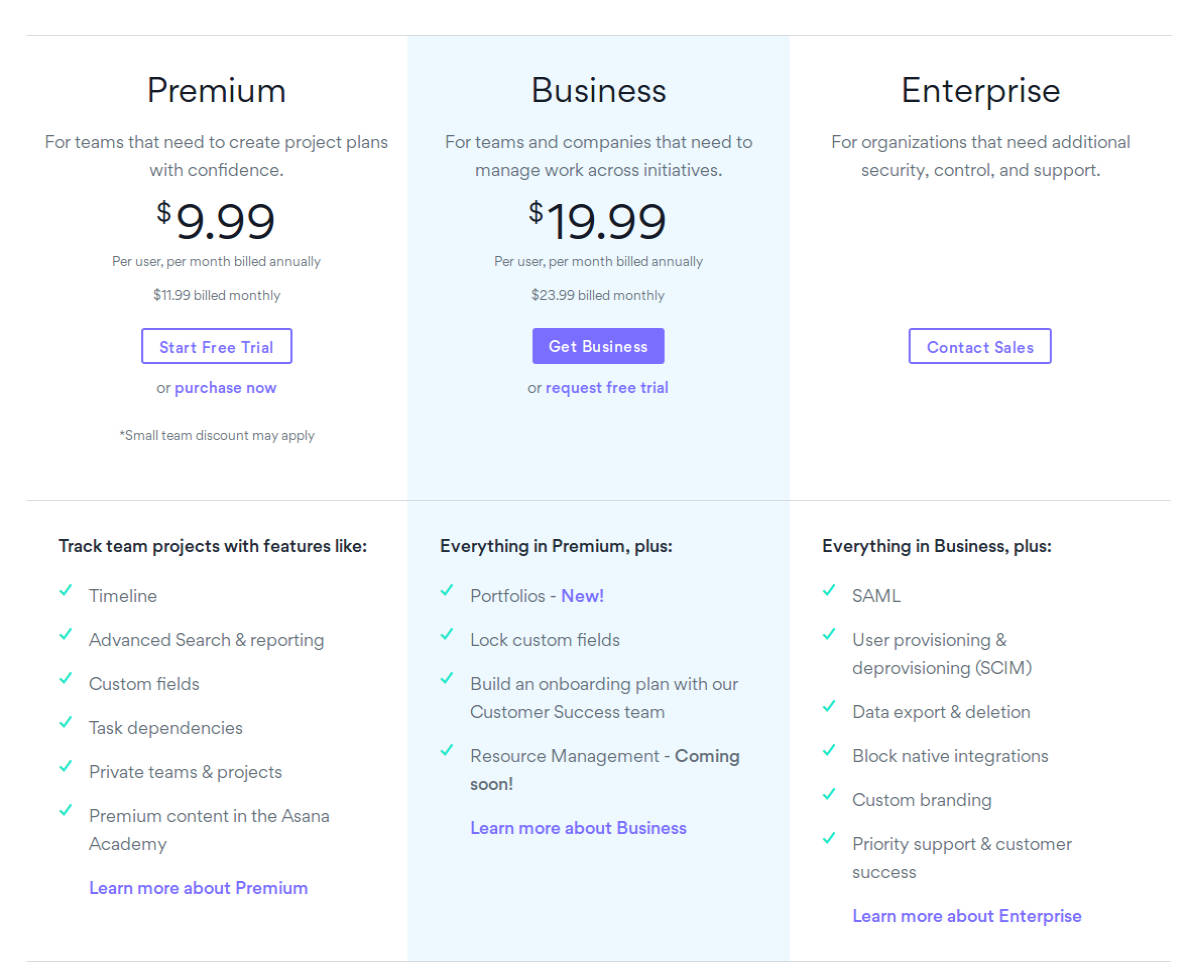This screenshot has height=978, width=1195.
Task: Select the checkmark beside Task dependencies
Action: pyautogui.click(x=66, y=724)
